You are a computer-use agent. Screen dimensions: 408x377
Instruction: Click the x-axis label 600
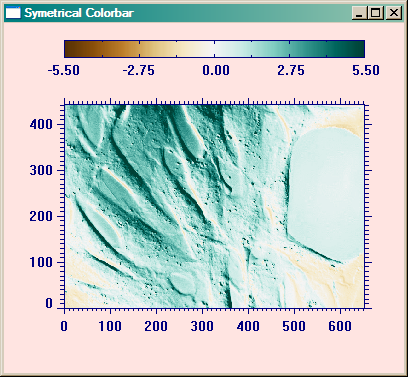tap(340, 326)
